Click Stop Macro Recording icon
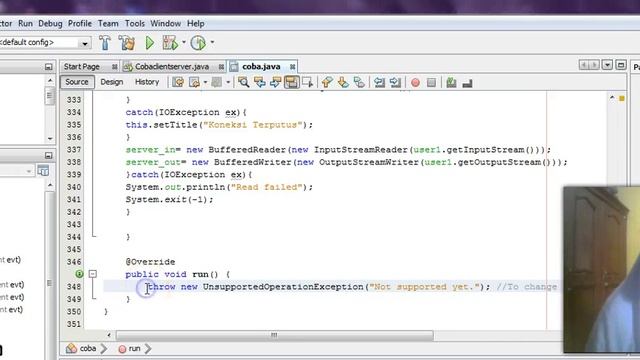This screenshot has width=640, height=360. tap(431, 83)
